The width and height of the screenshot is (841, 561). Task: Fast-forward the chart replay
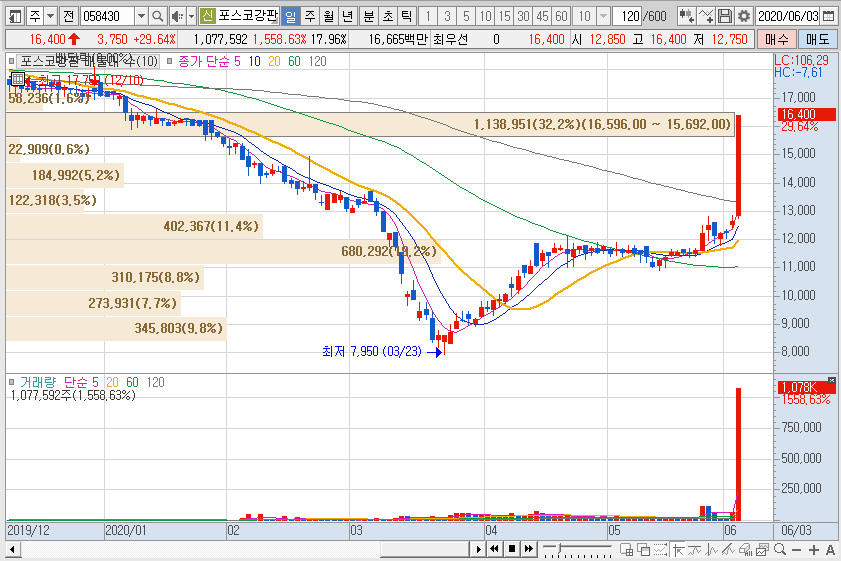[x=529, y=549]
